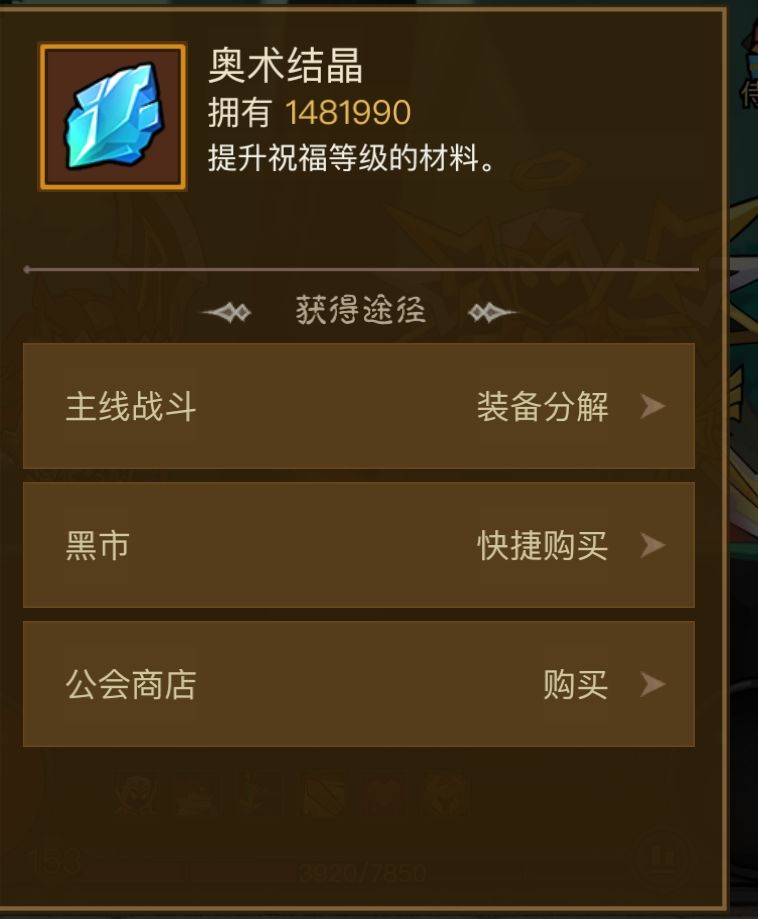Image resolution: width=758 pixels, height=919 pixels.
Task: Click the ornament left of 获得途径
Action: [x=226, y=312]
